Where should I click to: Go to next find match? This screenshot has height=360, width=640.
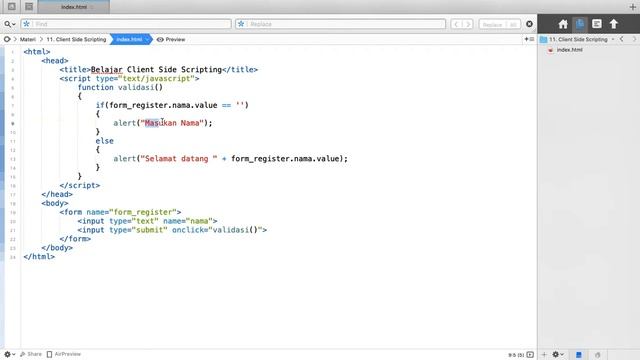click(x=468, y=24)
